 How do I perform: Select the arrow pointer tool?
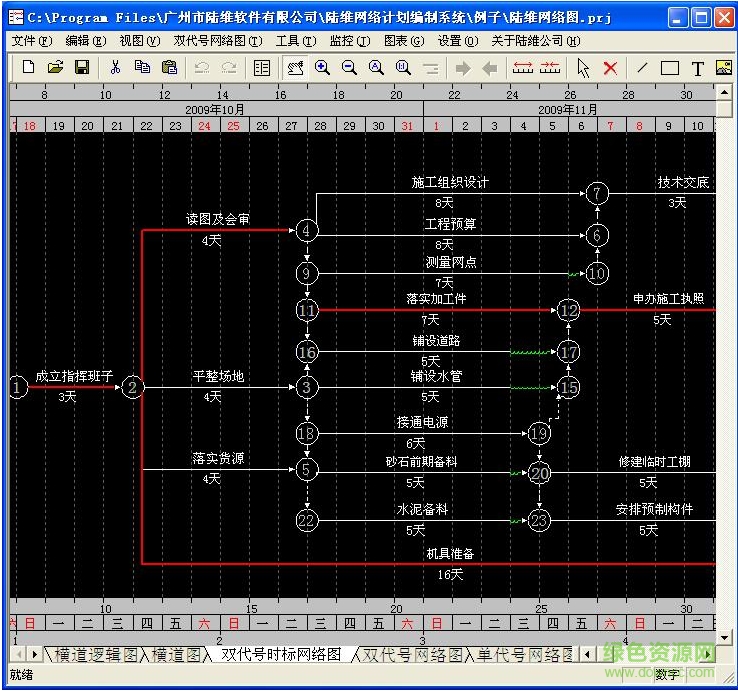click(583, 68)
